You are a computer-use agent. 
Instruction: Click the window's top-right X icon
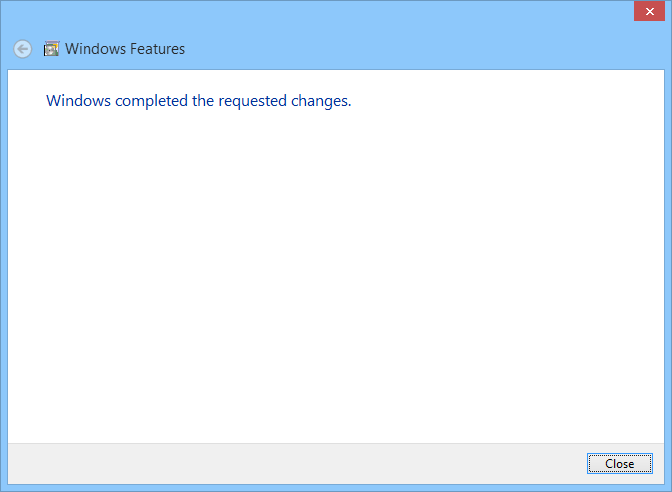pyautogui.click(x=650, y=11)
